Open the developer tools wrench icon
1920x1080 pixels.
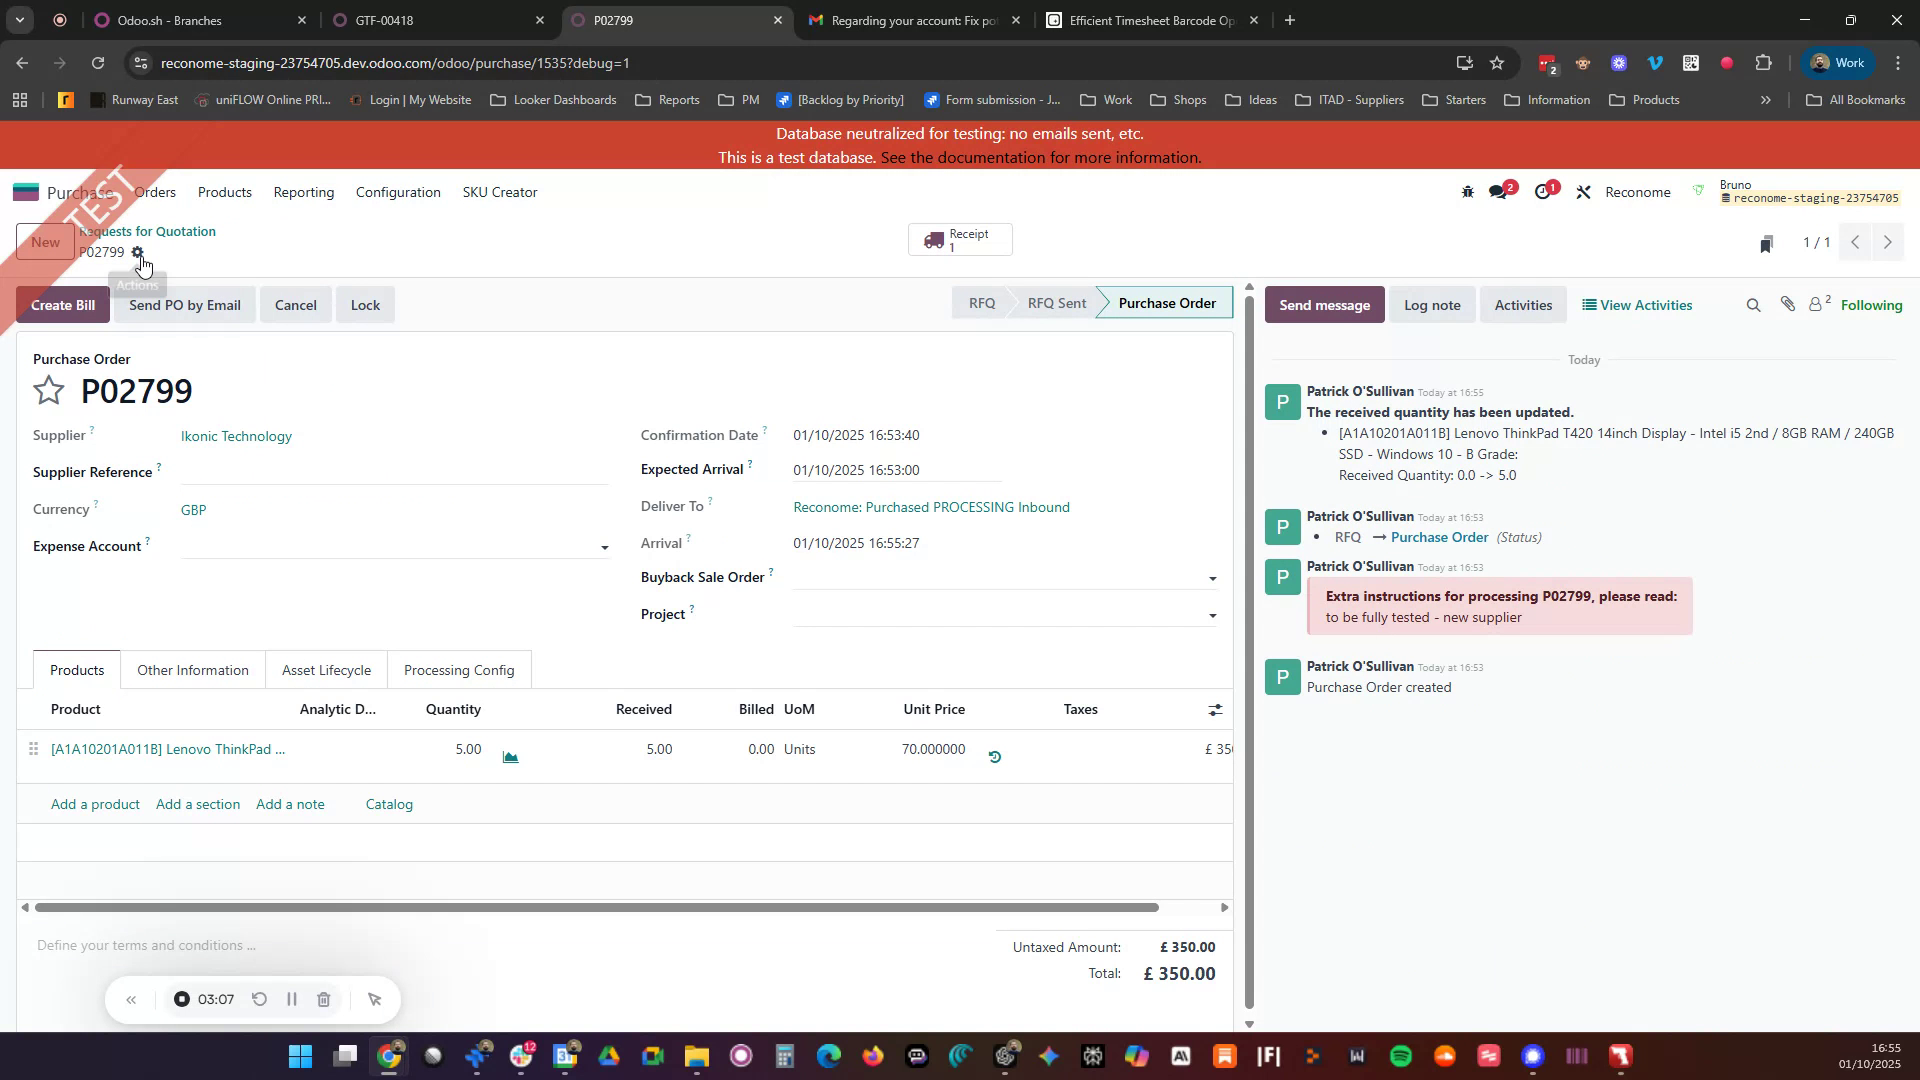coord(1583,191)
